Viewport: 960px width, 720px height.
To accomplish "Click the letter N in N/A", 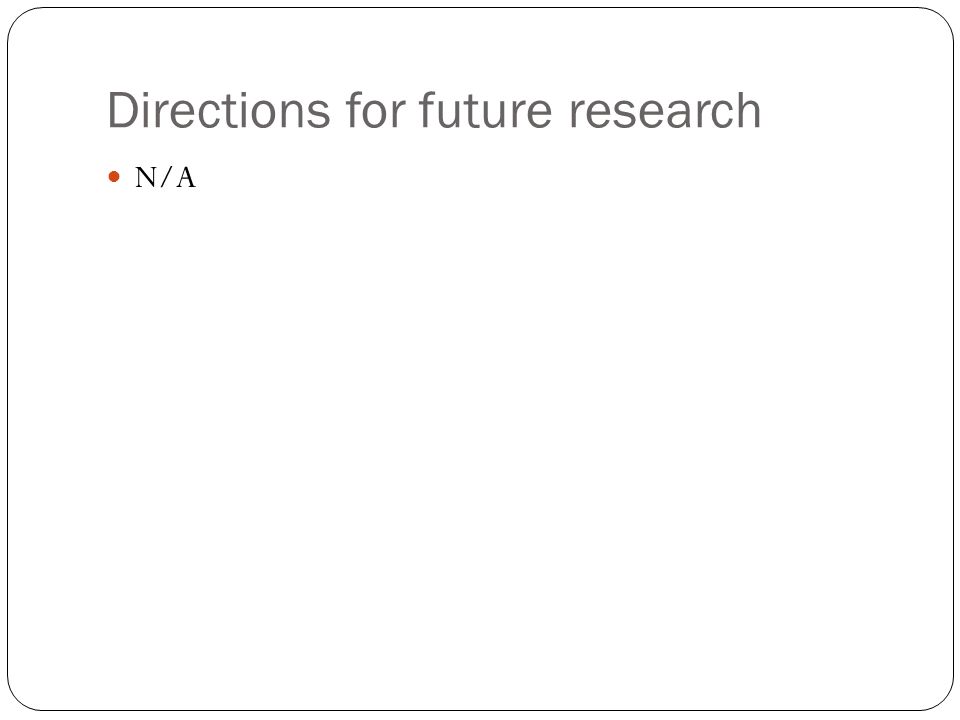I will coord(146,178).
